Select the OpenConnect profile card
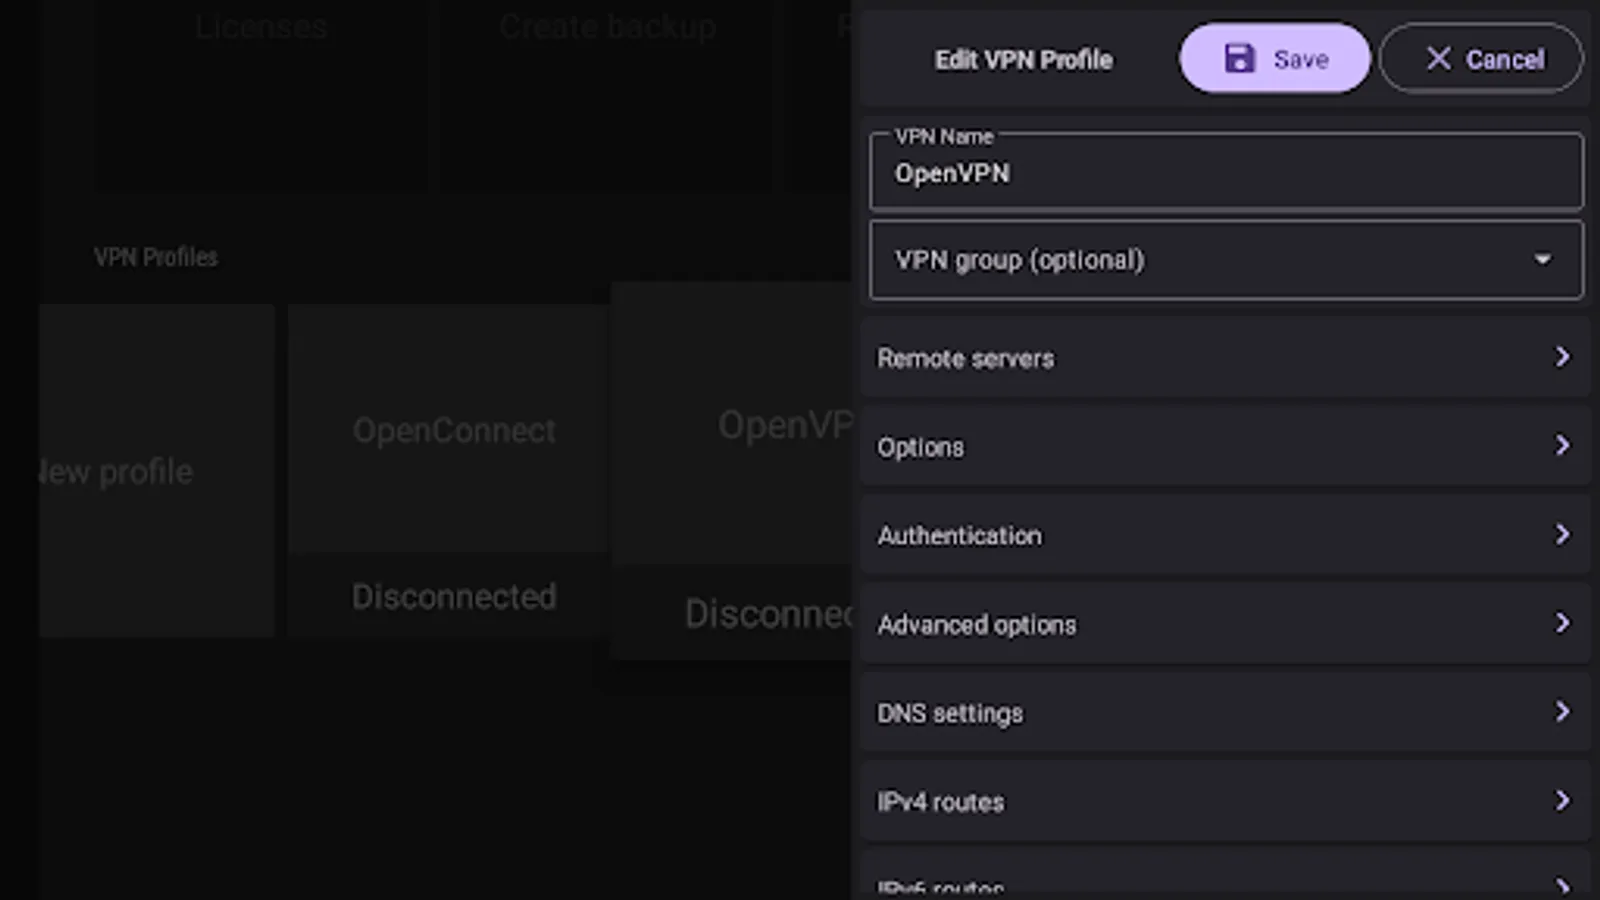Viewport: 1600px width, 900px height. [x=453, y=470]
